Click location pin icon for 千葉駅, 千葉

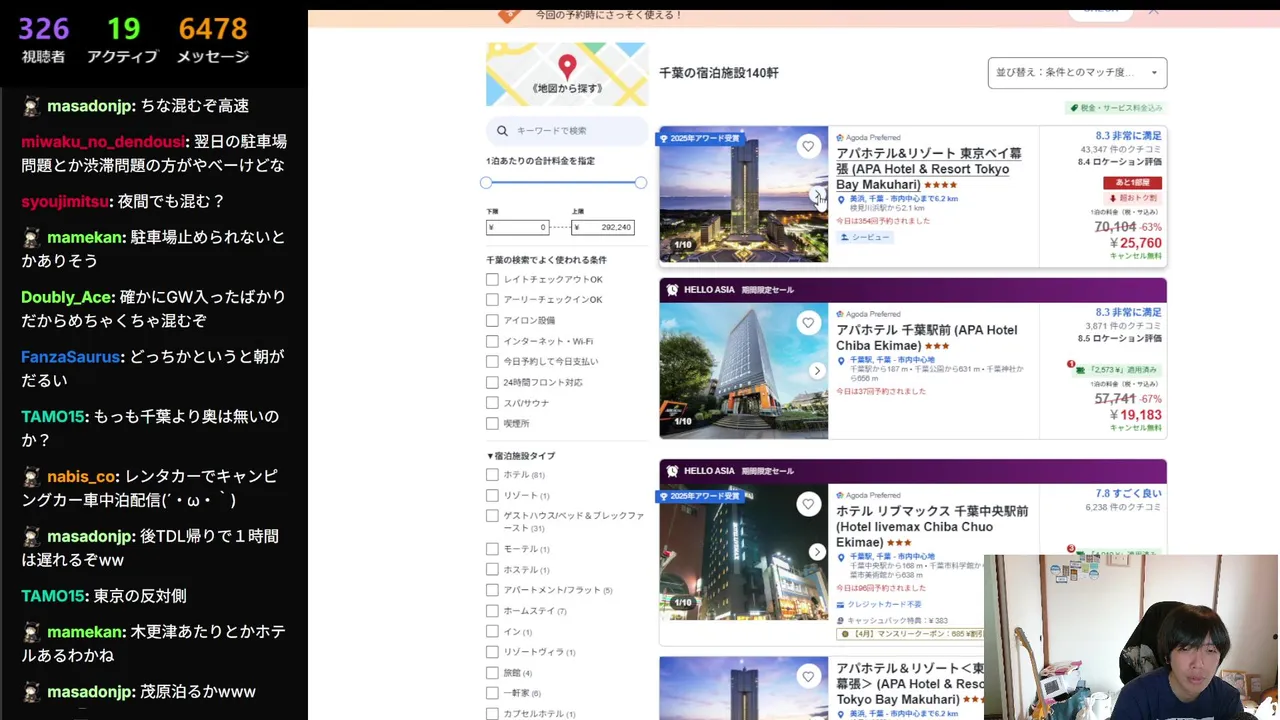(842, 360)
